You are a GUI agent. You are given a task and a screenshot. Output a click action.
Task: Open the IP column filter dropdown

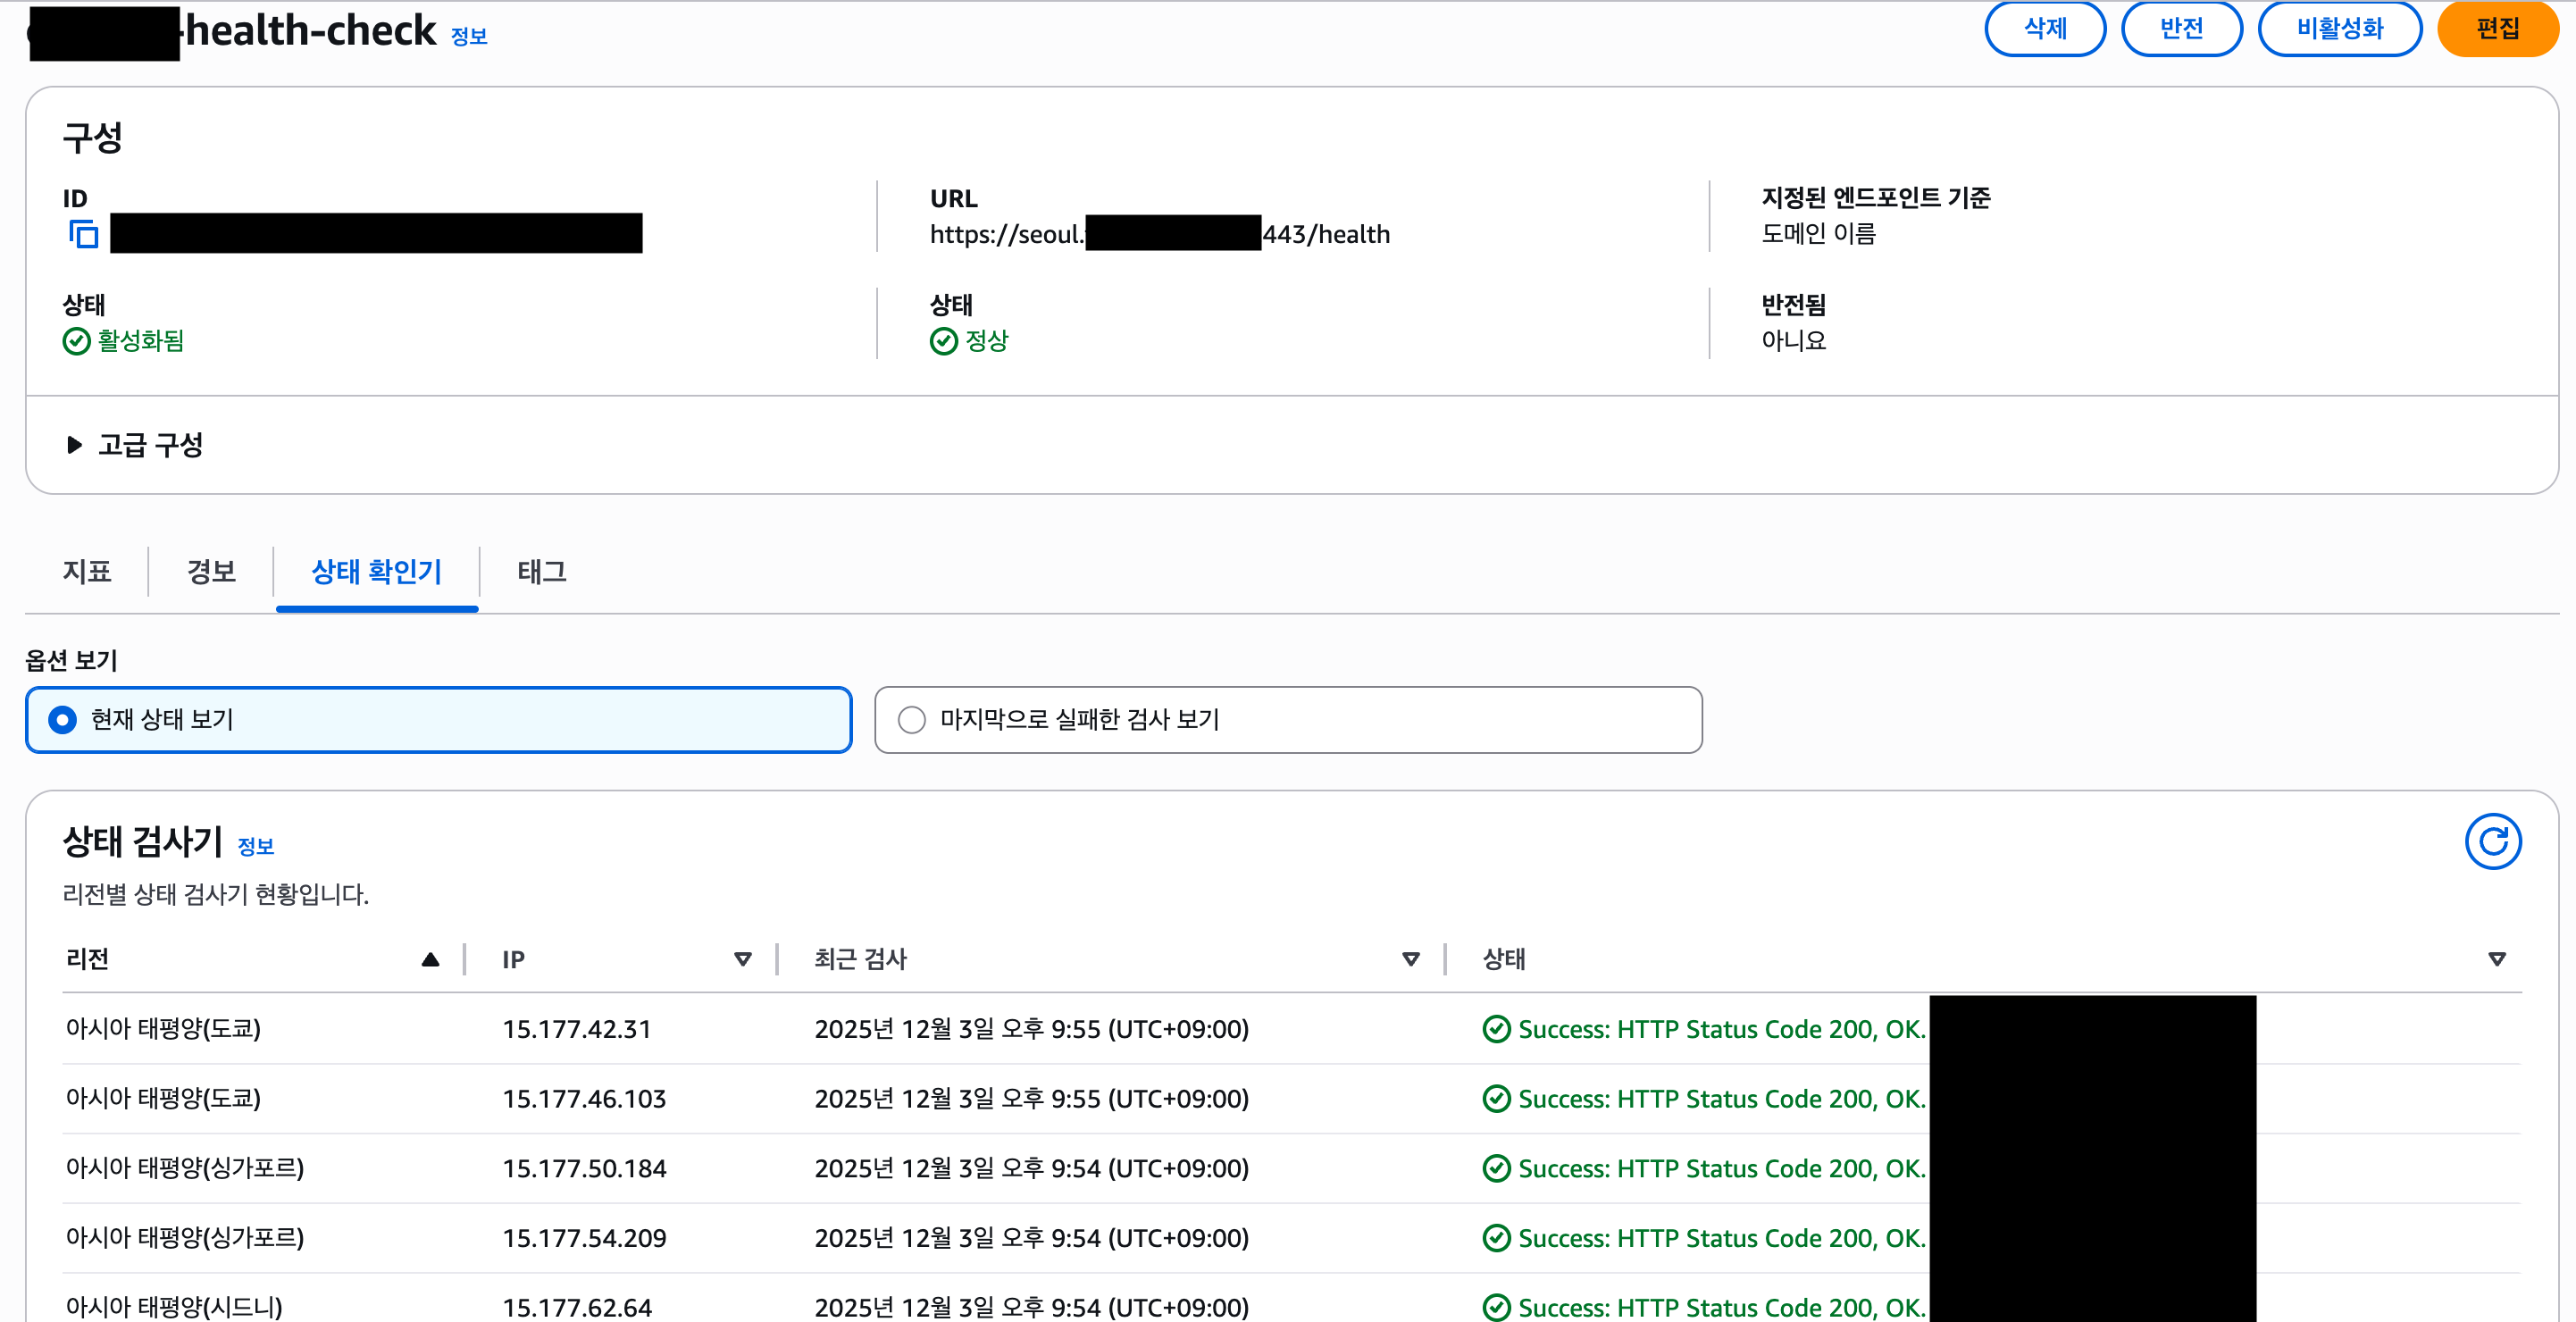pyautogui.click(x=744, y=958)
